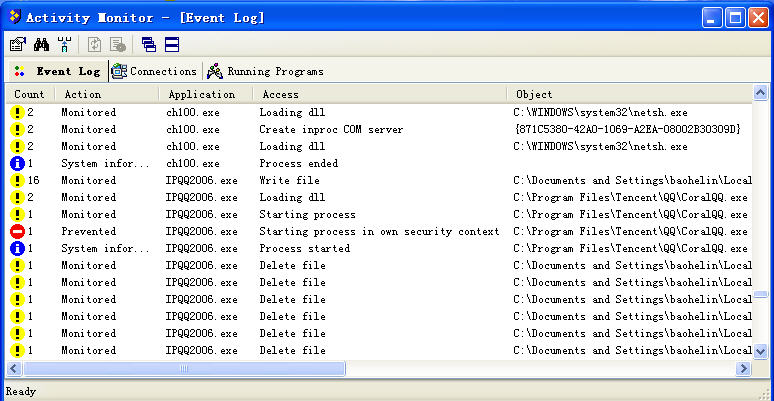The image size is (774, 401).
Task: Click CoralQQ.exe path in Starting process row
Action: tap(630, 214)
